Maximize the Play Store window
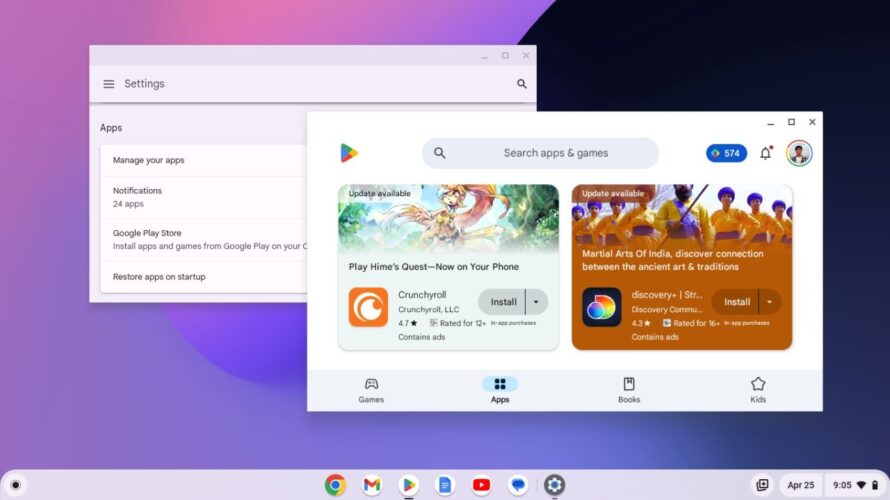890x500 pixels. coord(791,122)
